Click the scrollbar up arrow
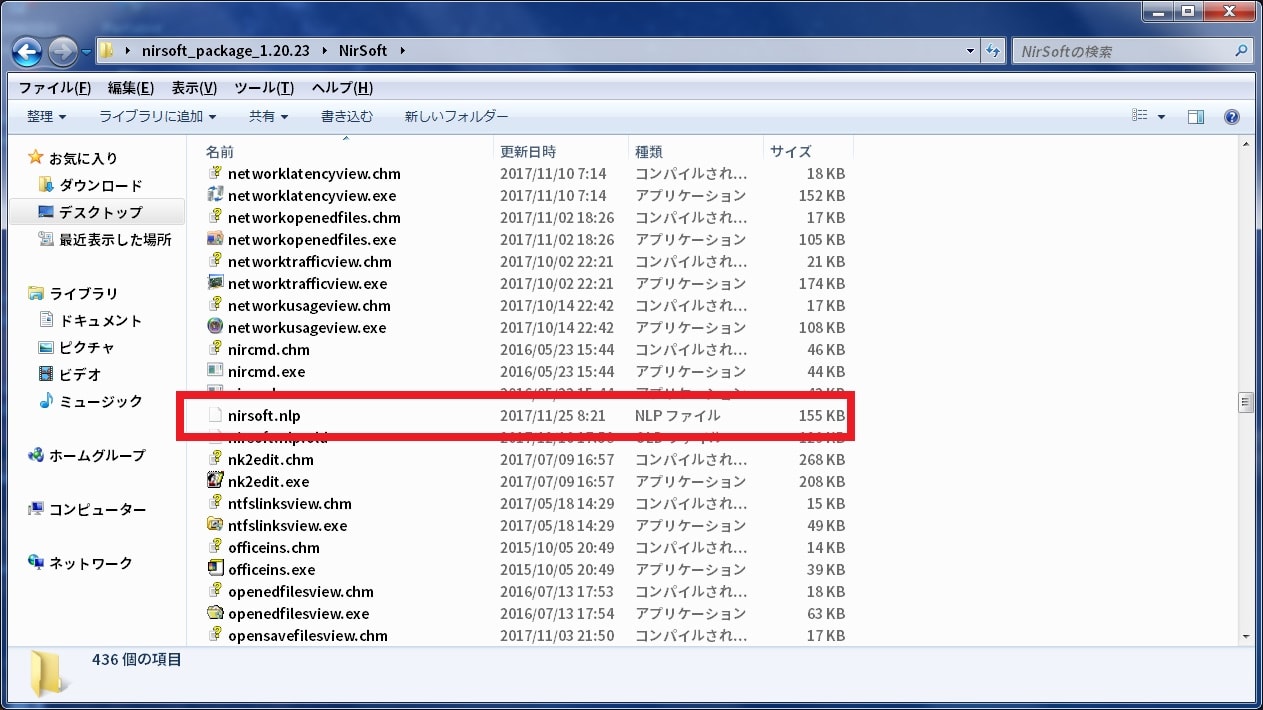The width and height of the screenshot is (1263, 710). (x=1246, y=146)
